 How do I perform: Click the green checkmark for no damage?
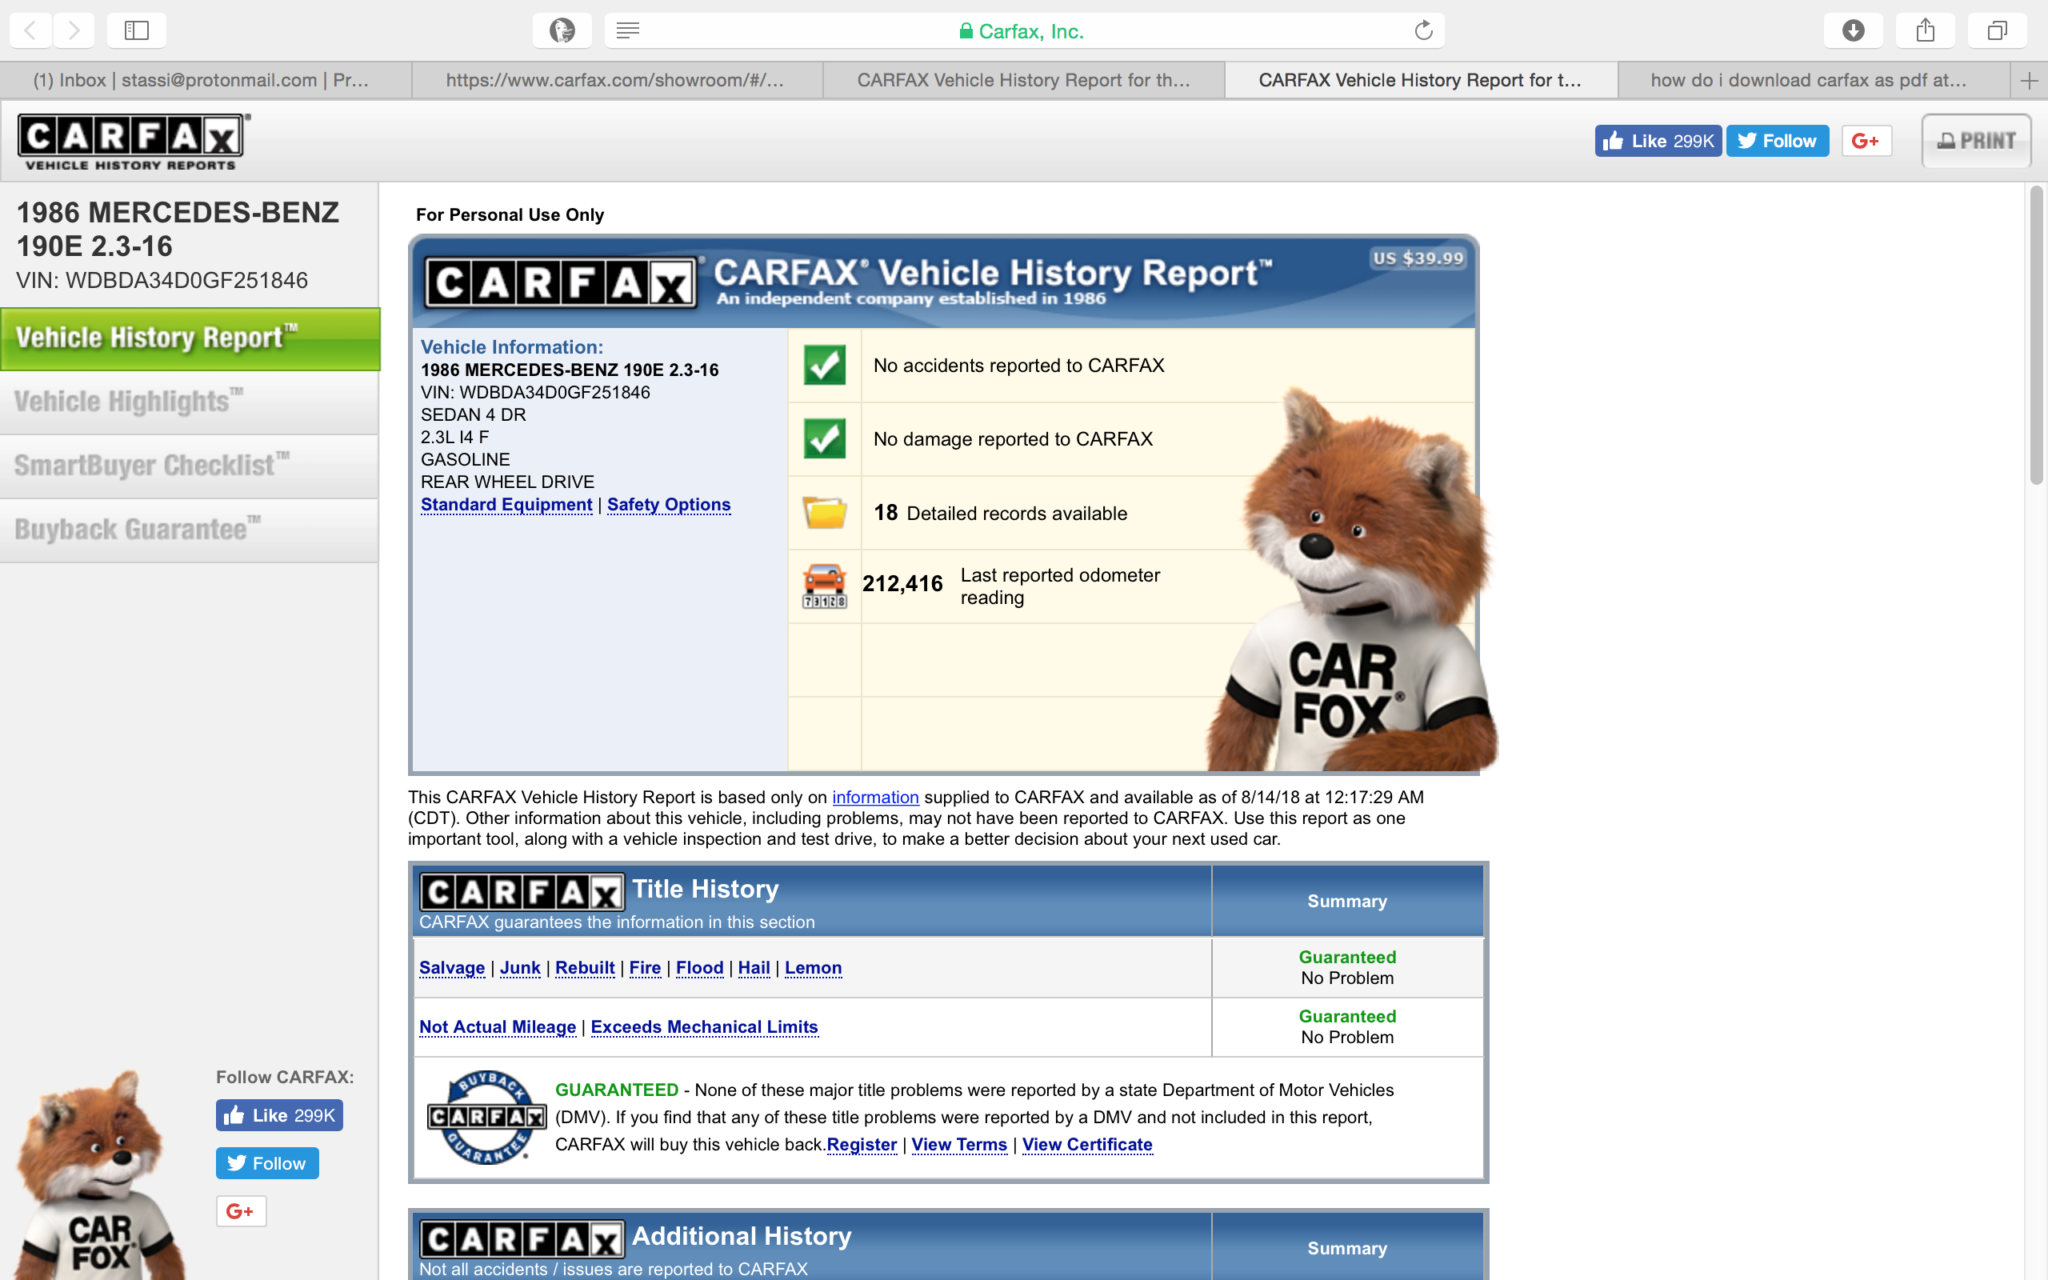tap(824, 438)
